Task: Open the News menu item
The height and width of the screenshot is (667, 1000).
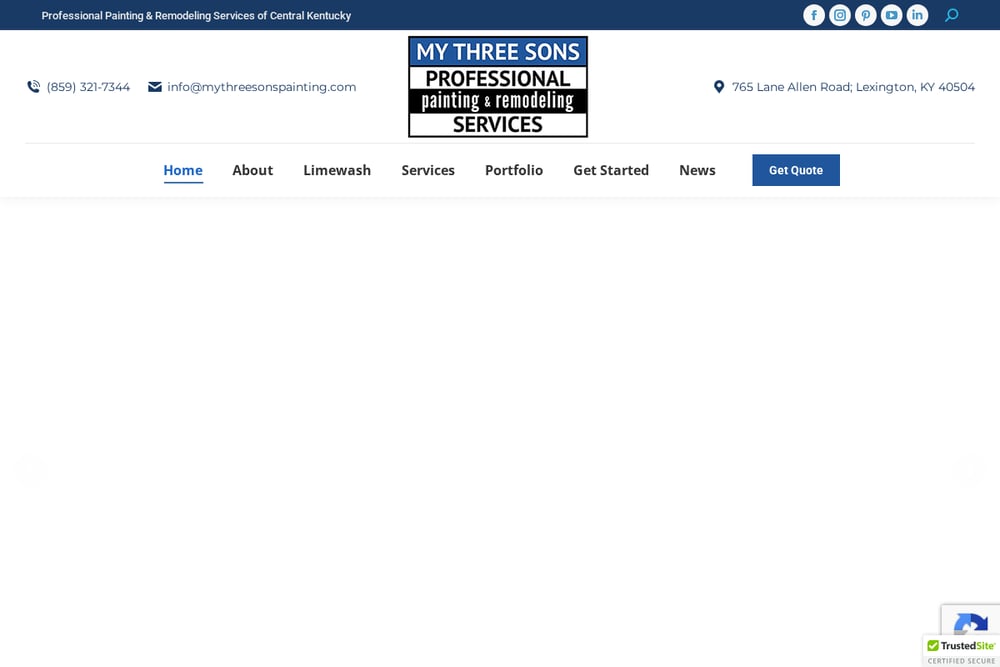Action: (697, 170)
